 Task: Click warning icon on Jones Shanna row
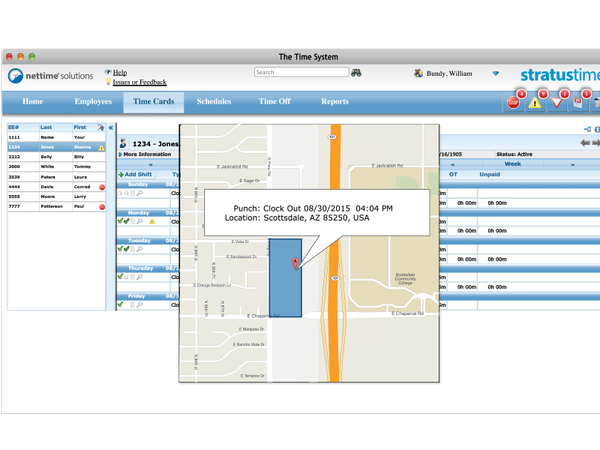(x=101, y=148)
